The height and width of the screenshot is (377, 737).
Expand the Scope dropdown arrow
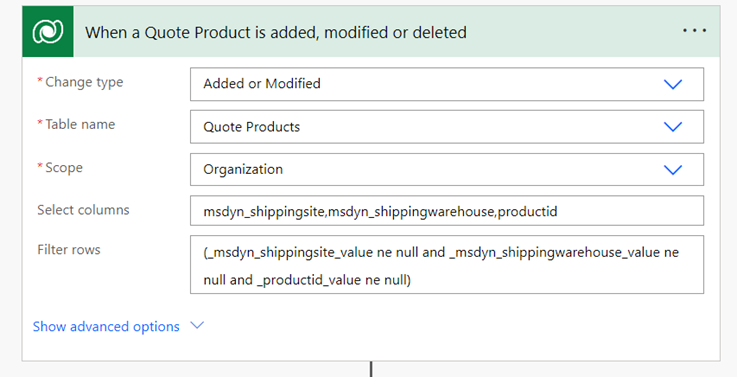point(673,169)
